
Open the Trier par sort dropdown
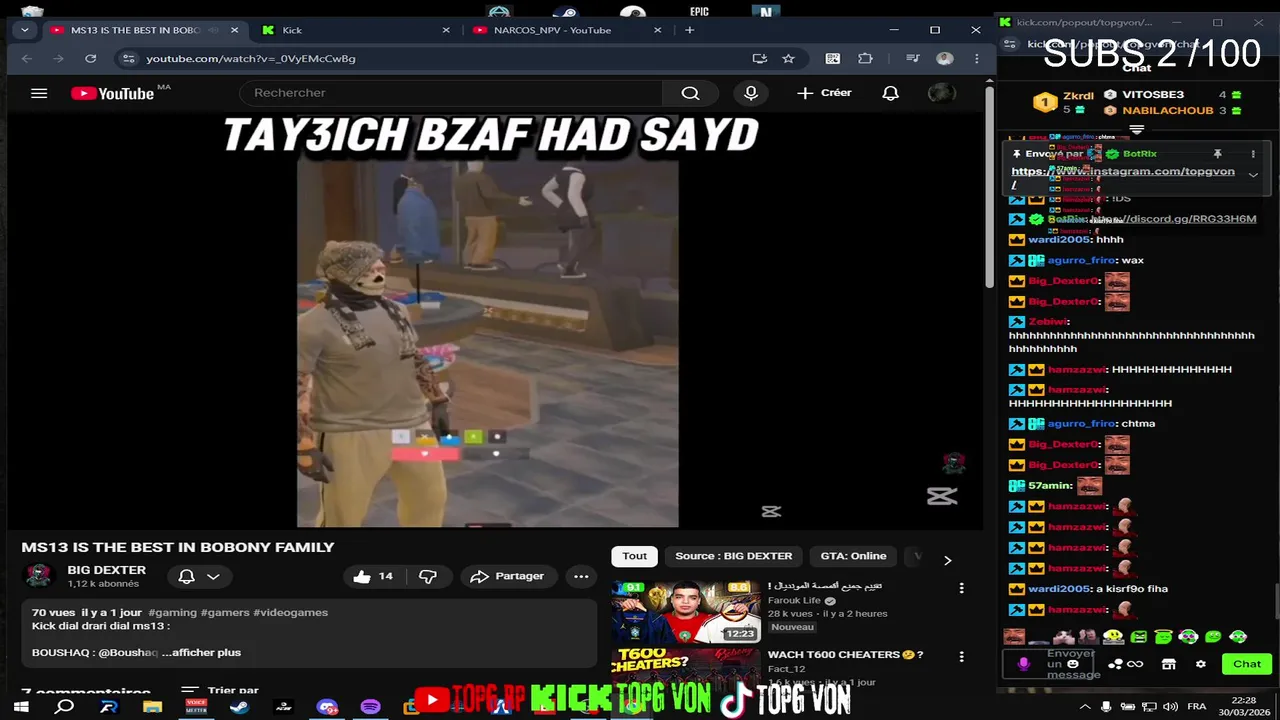[221, 690]
